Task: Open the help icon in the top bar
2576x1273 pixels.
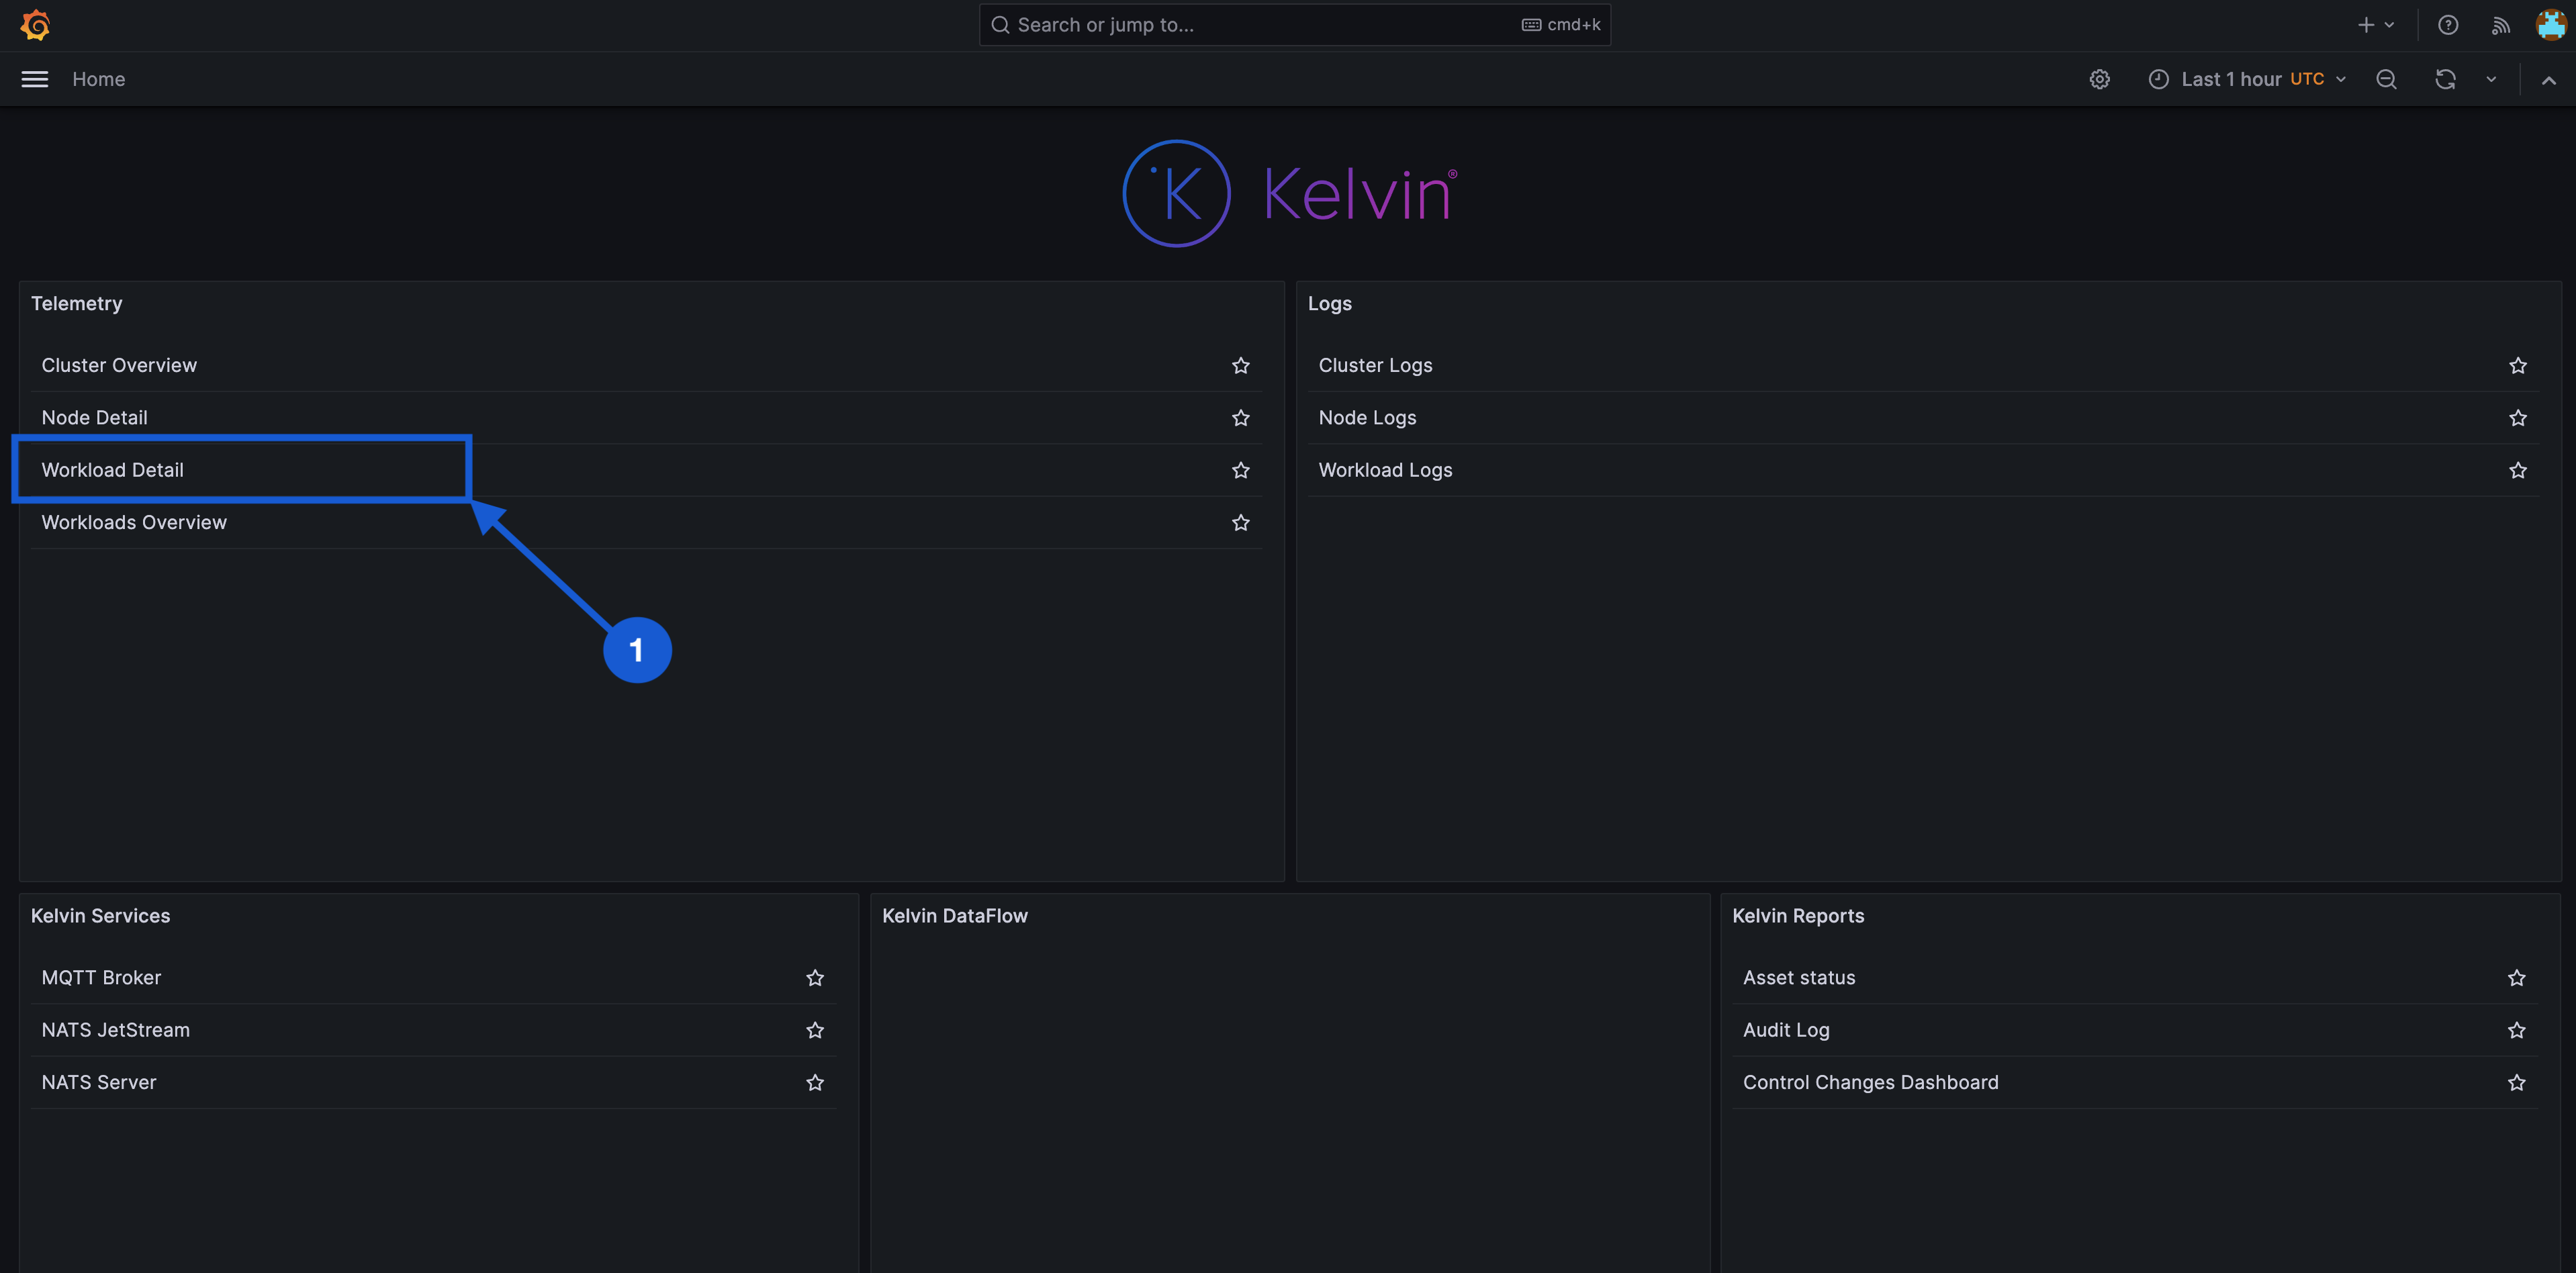Action: coord(2448,24)
